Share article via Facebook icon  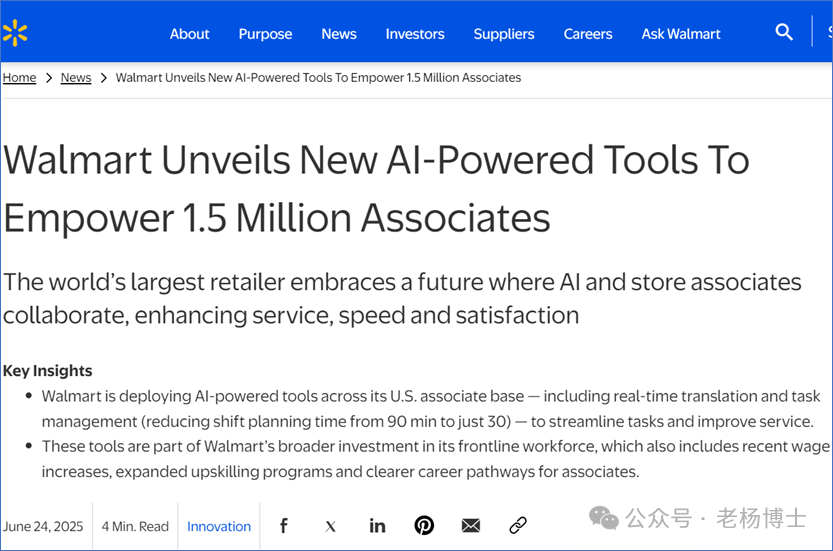(x=284, y=526)
